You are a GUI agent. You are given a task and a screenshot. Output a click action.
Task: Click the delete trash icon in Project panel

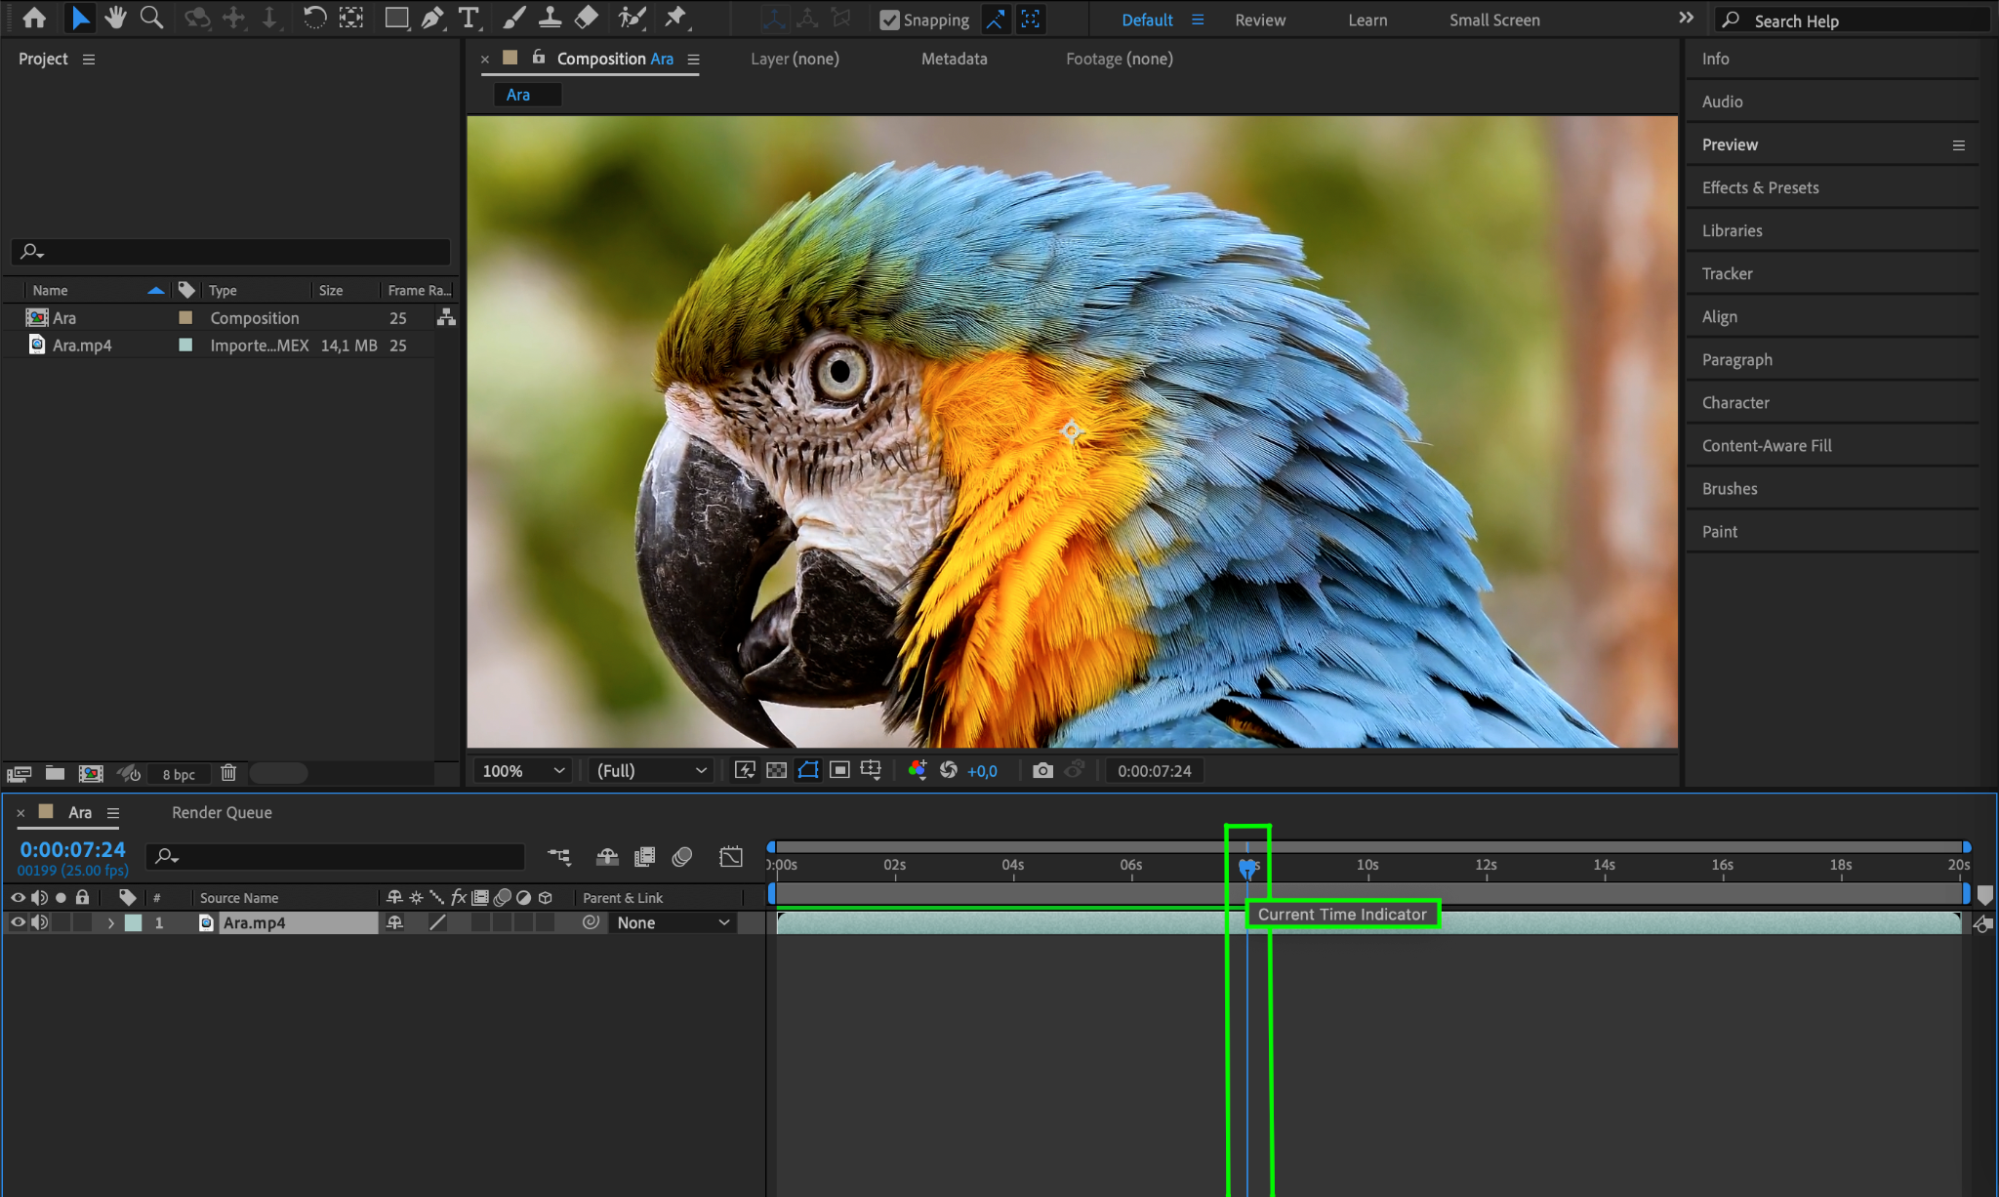coord(228,773)
